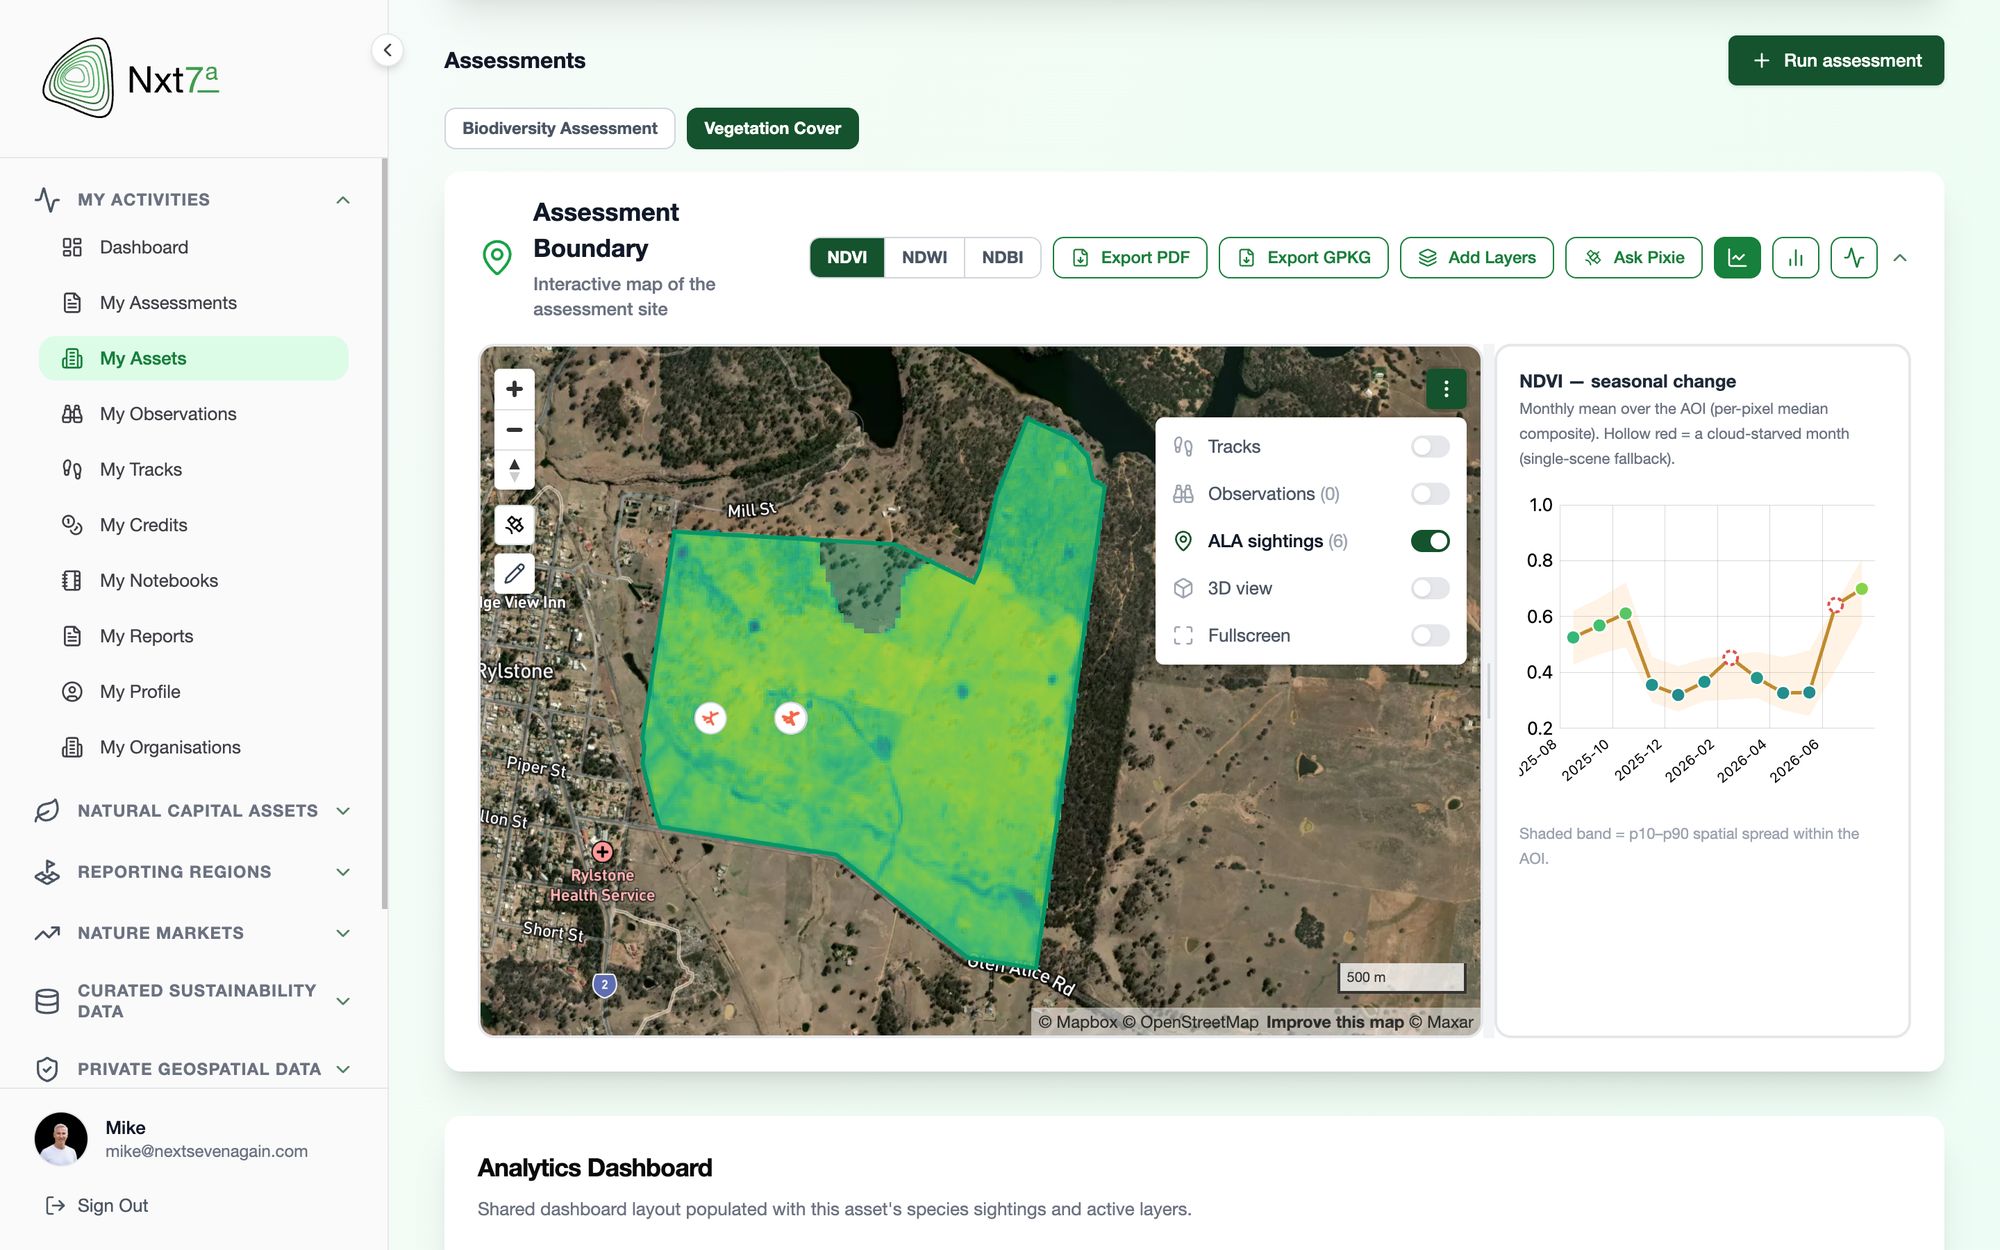Select the Vegetation Cover tab
Screen dimensions: 2000x1250
772,128
